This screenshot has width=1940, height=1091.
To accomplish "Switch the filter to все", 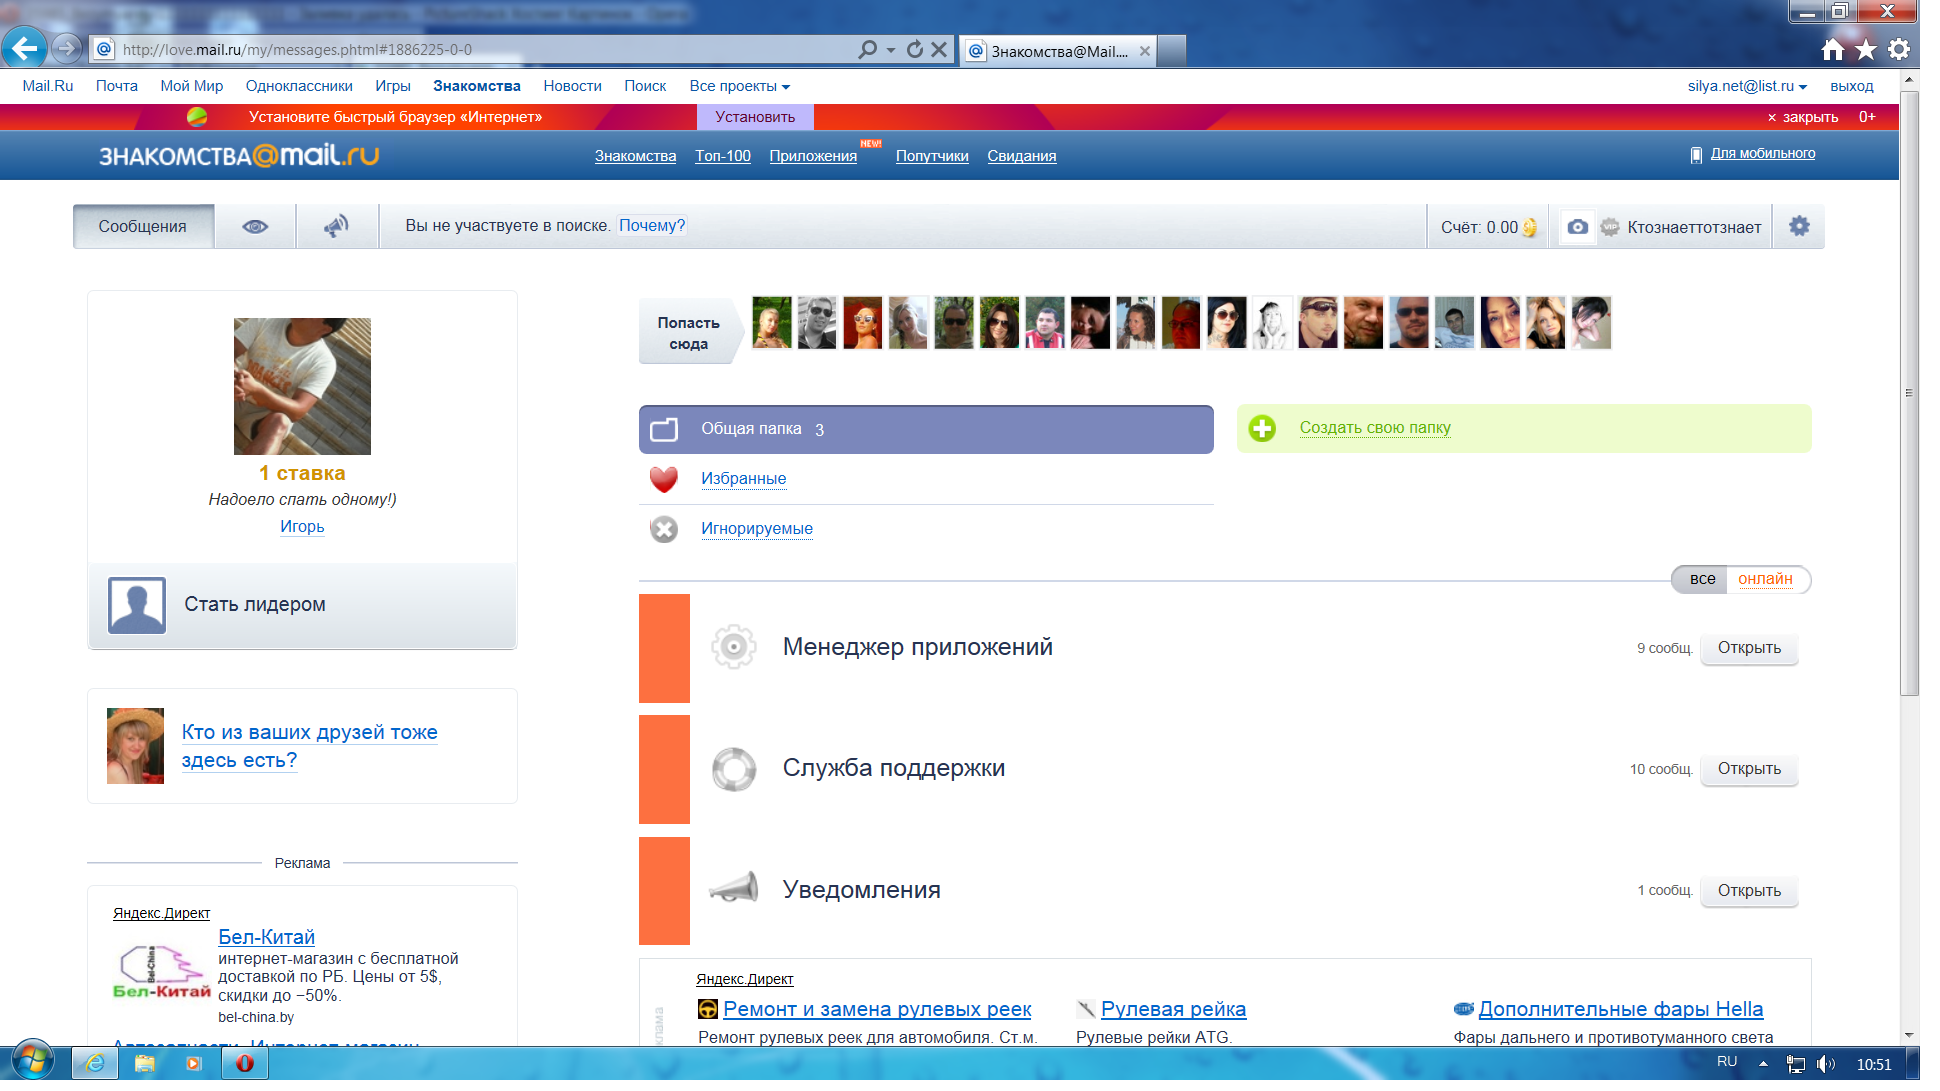I will 1702,579.
